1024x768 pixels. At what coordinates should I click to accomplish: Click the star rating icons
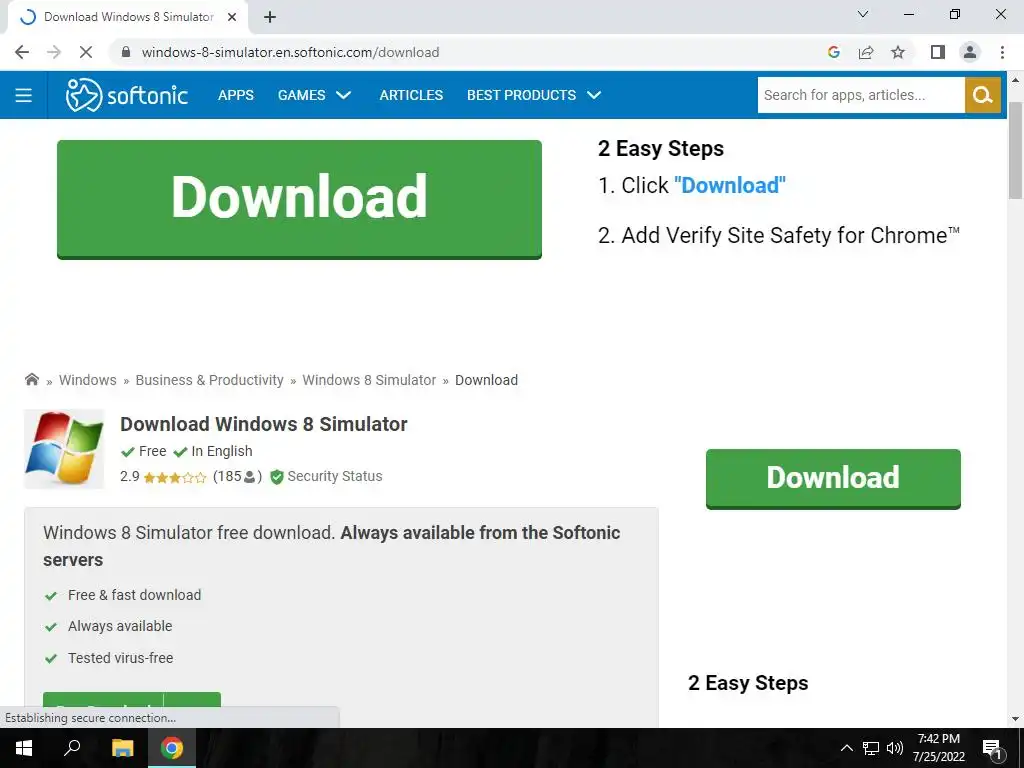pyautogui.click(x=174, y=477)
